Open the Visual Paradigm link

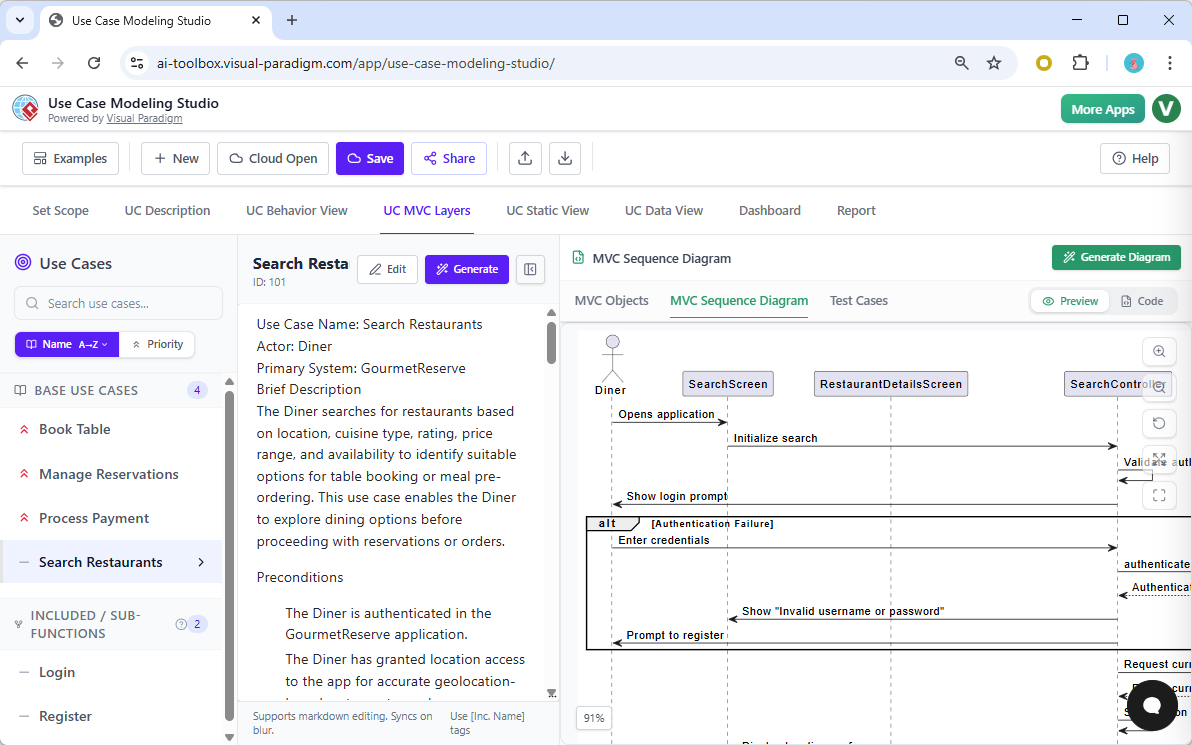[144, 117]
